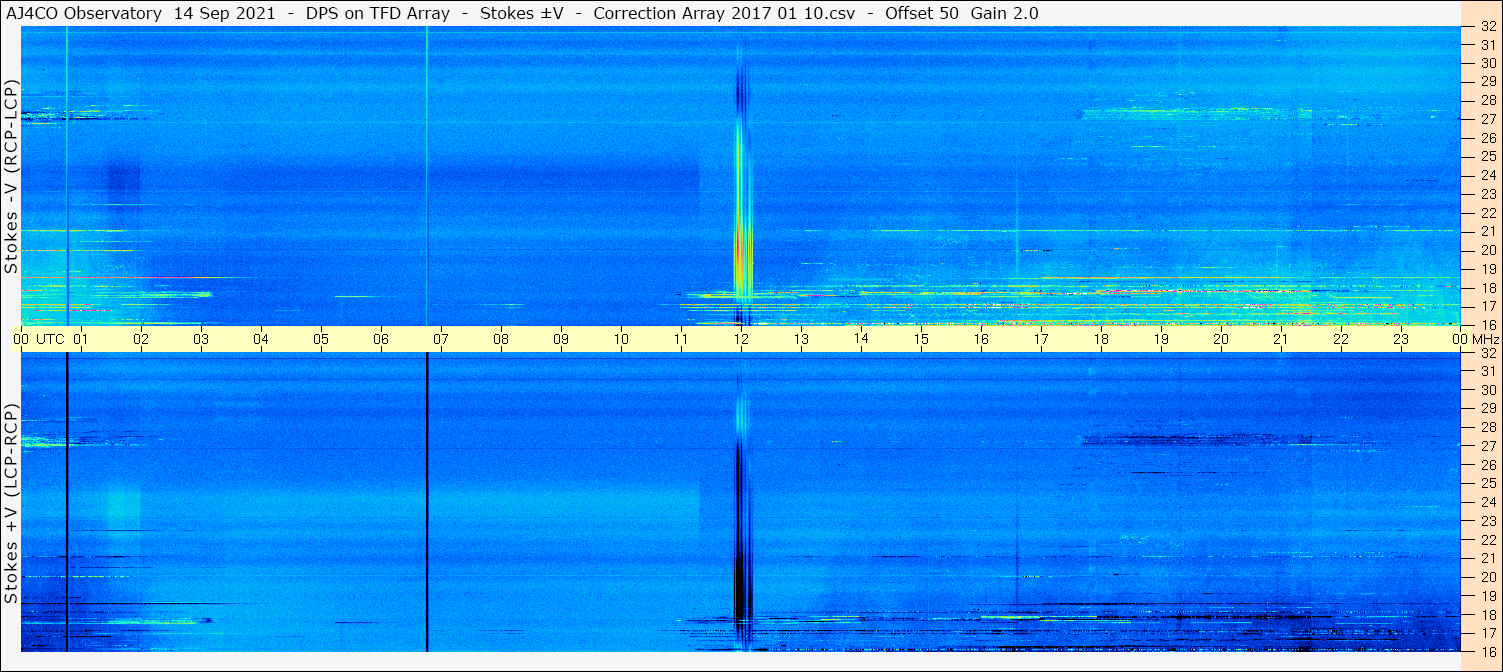Click the 'Gain 2.0' value in the header

coord(1004,13)
